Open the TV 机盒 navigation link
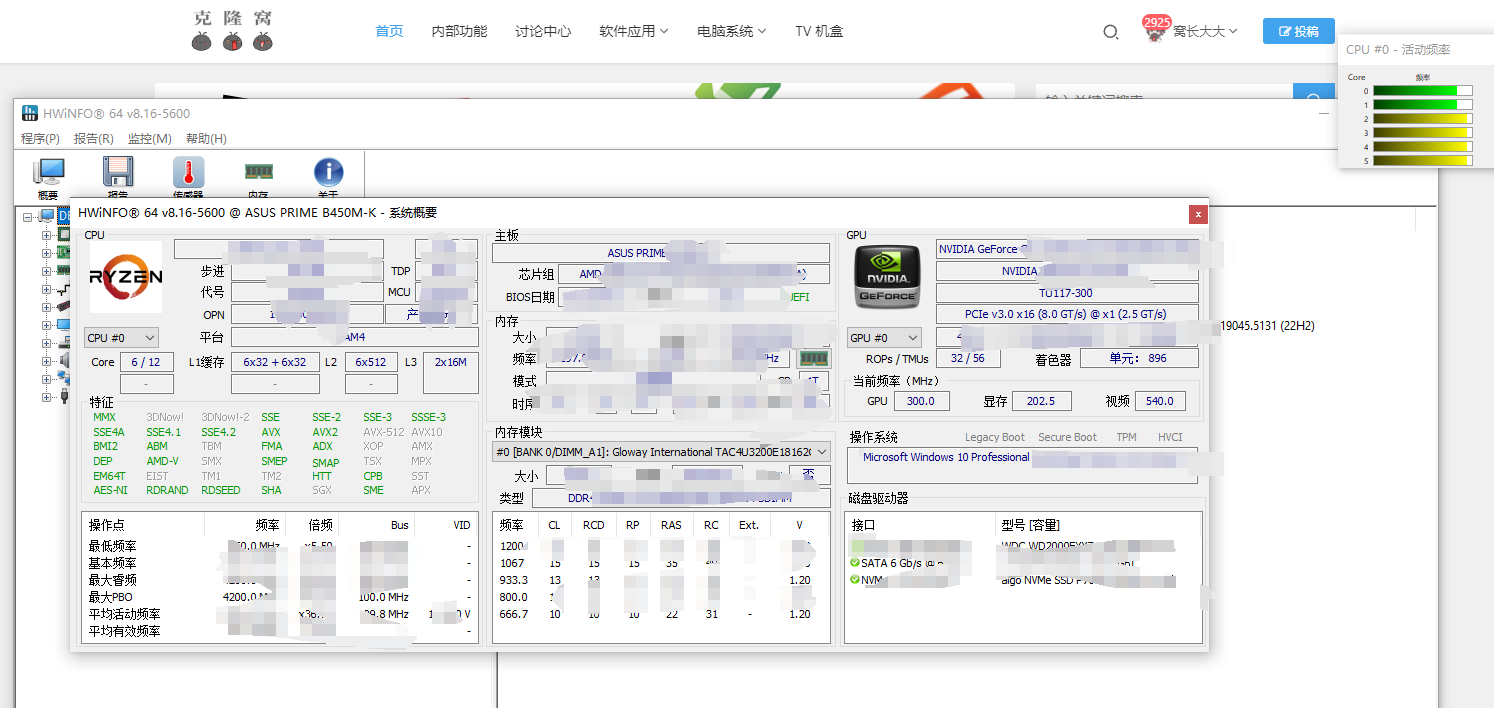Image resolution: width=1494 pixels, height=708 pixels. click(819, 31)
